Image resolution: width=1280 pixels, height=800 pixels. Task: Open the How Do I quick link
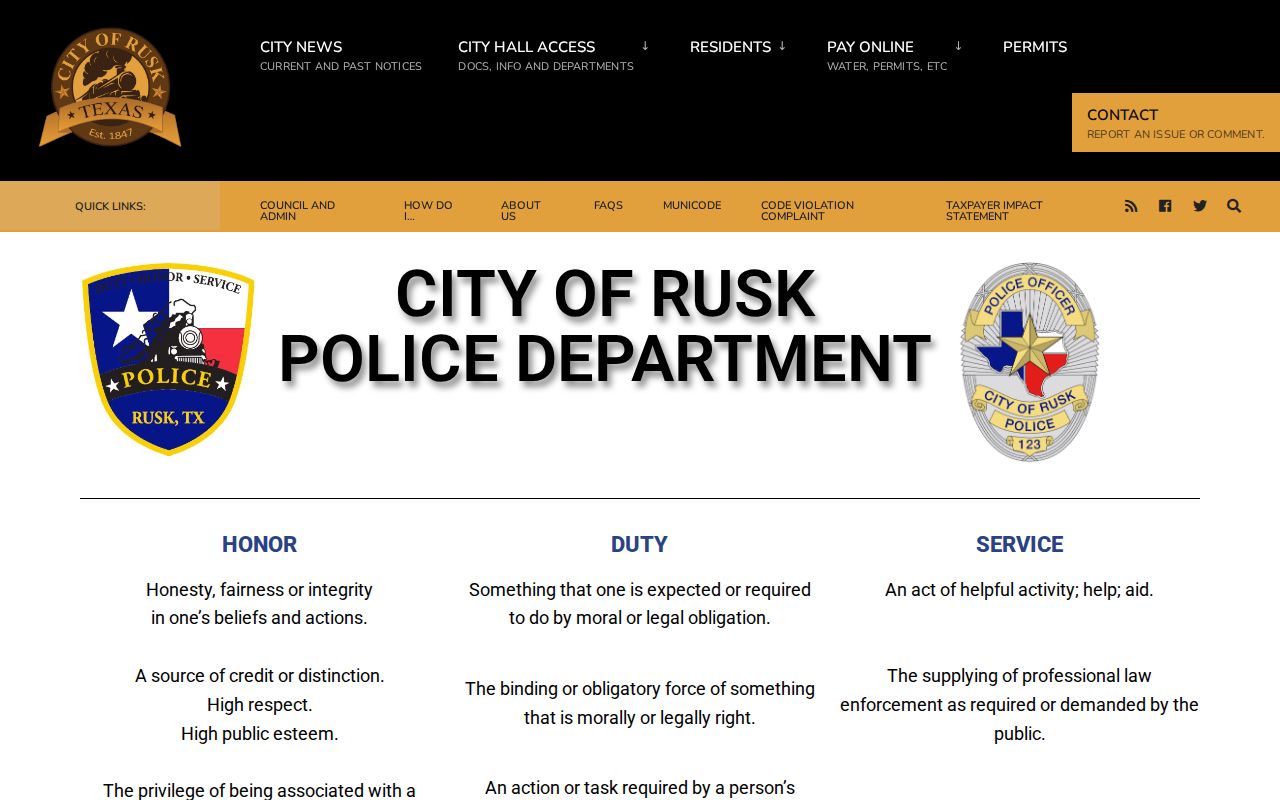(x=428, y=210)
